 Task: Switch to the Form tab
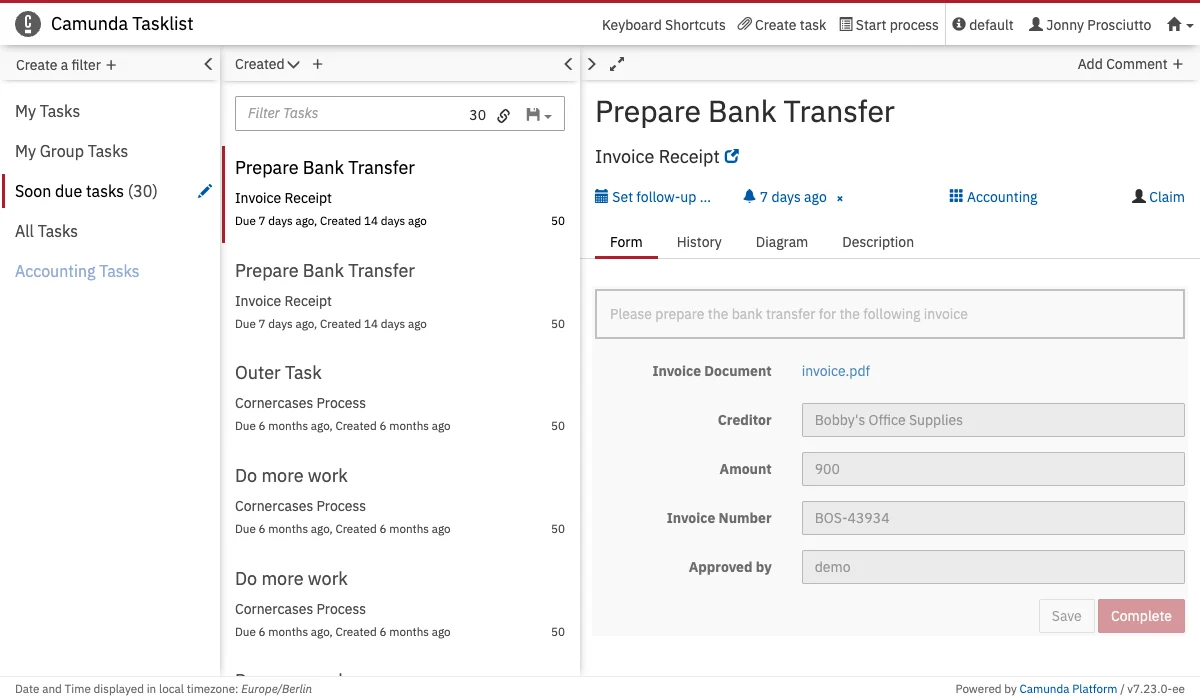(x=626, y=242)
